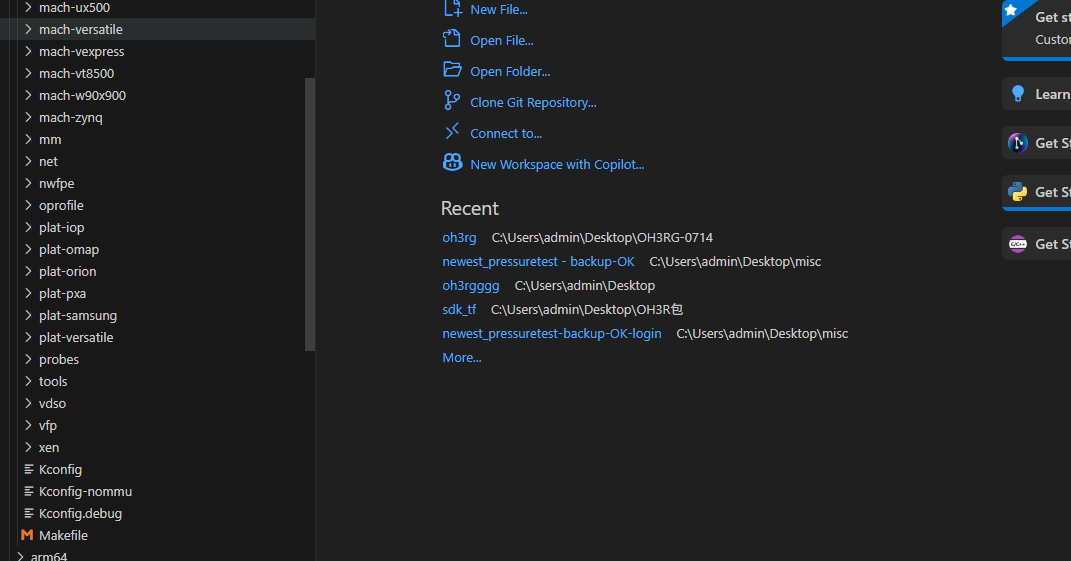Expand the mach-versatile folder chevron
This screenshot has width=1071, height=561.
coord(28,29)
